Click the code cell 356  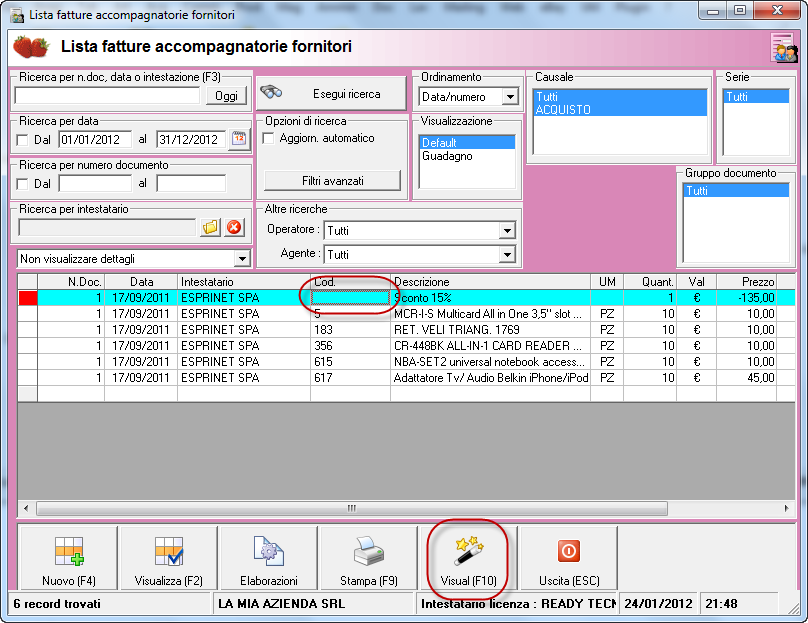(x=350, y=346)
